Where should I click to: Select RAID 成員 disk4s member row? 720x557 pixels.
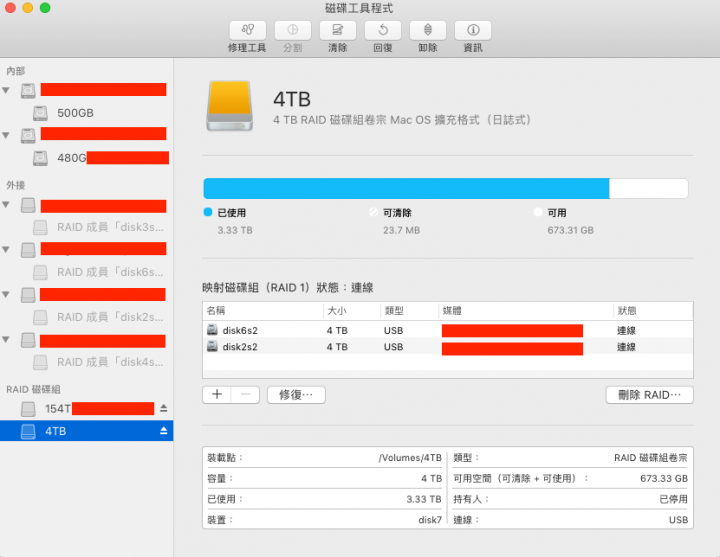coord(86,362)
